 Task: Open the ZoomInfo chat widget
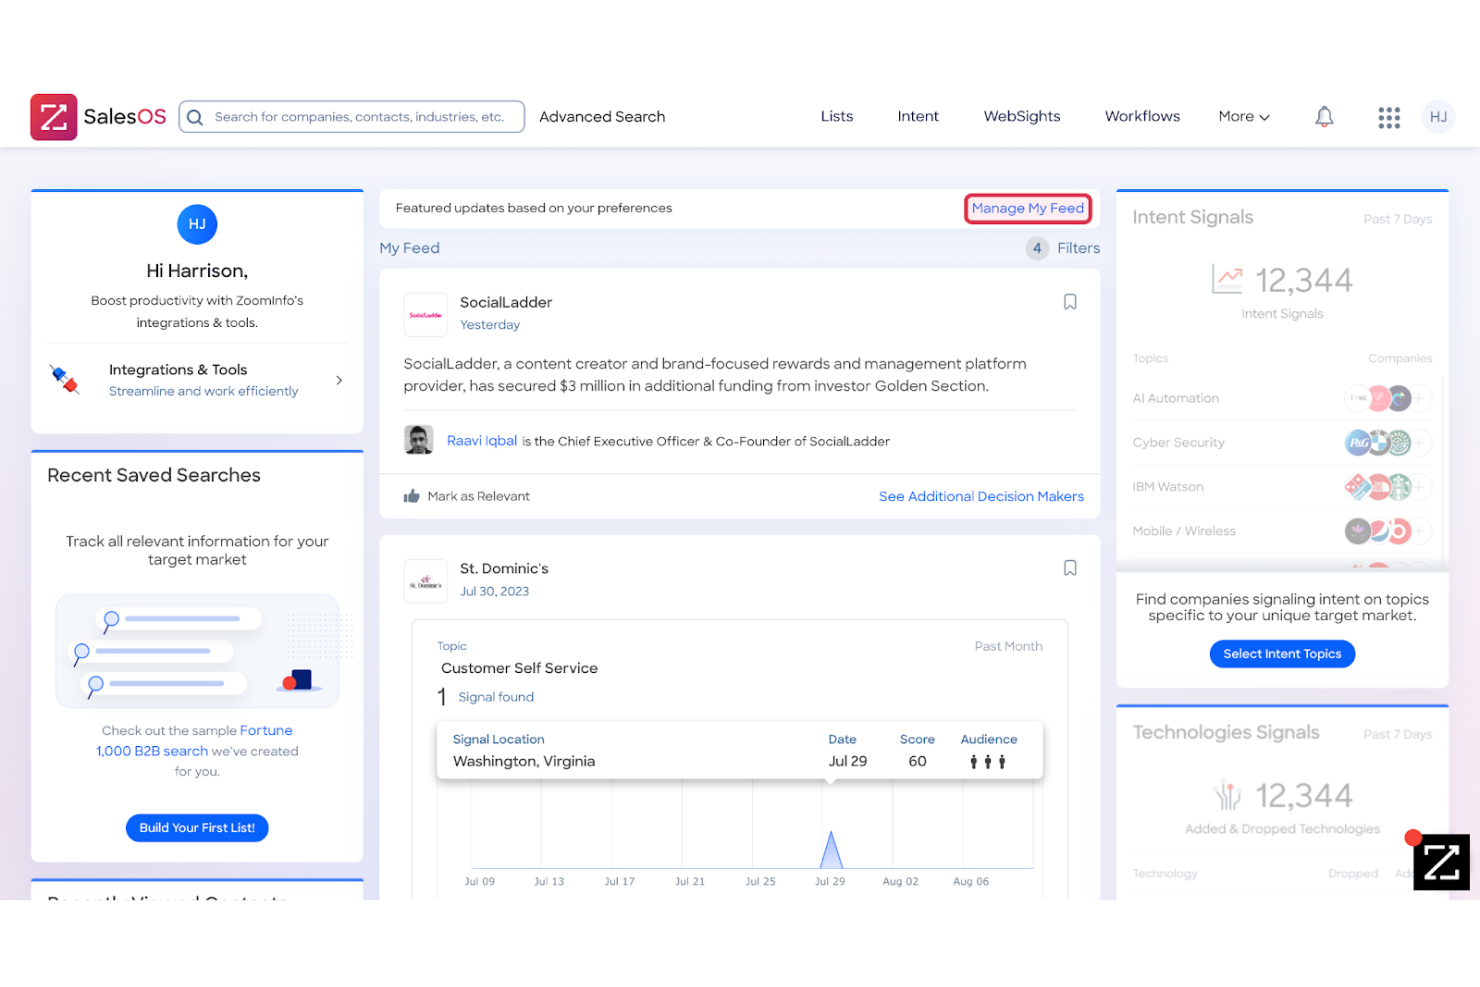coord(1440,862)
